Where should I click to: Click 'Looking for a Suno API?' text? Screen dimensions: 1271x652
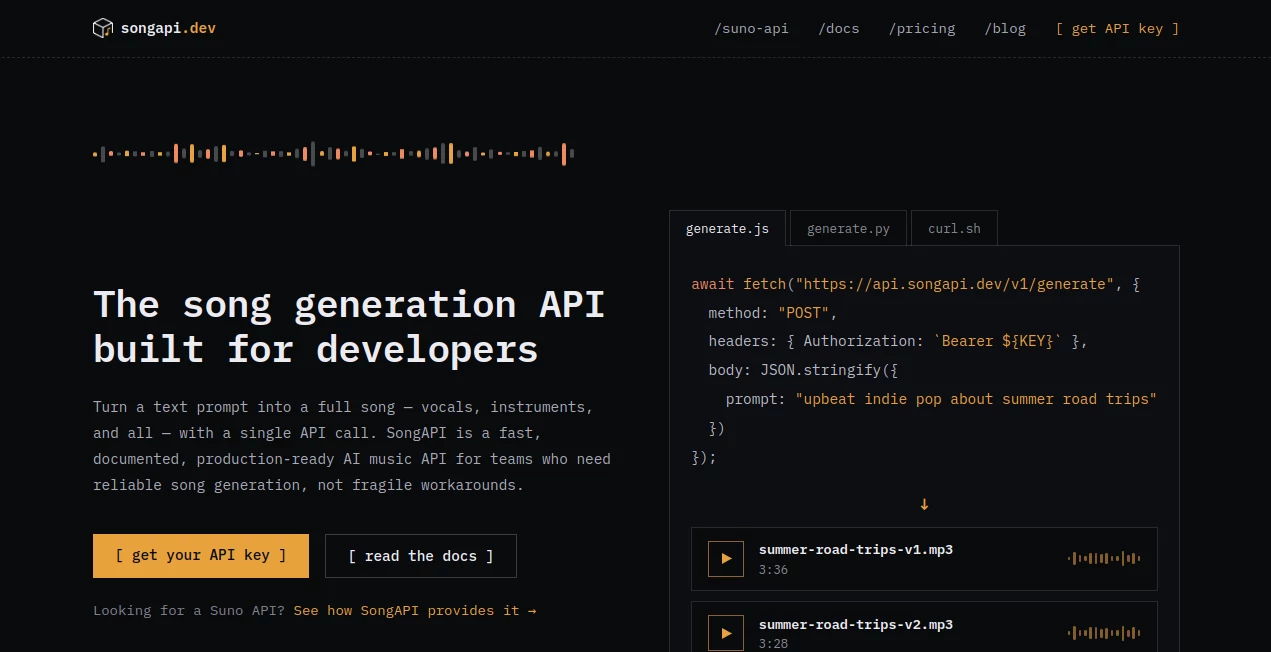click(x=189, y=610)
